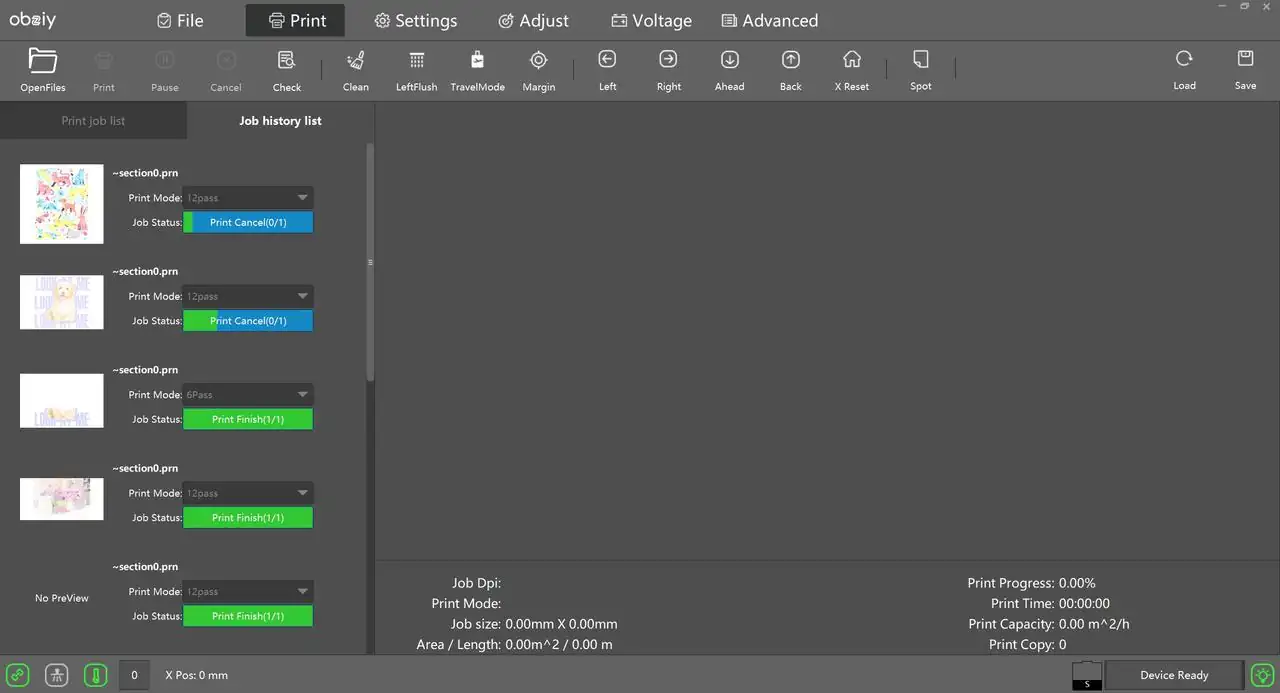Open the Voltage tab

pos(651,20)
